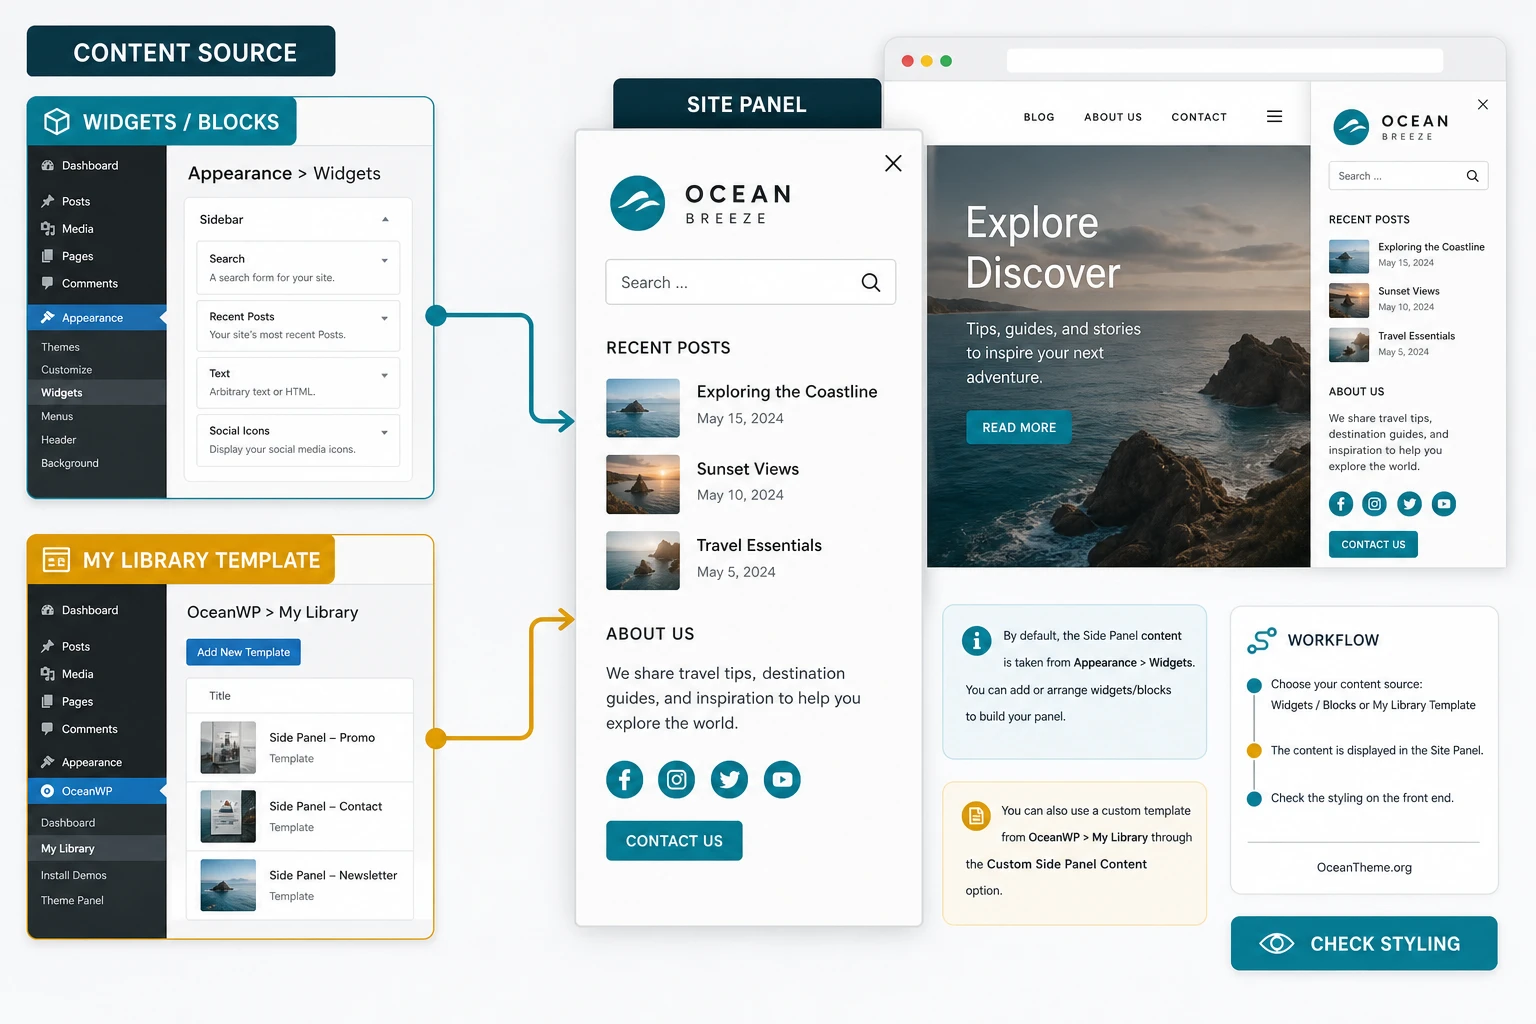
Task: Open Themes submenu under Appearance
Action: pos(60,347)
